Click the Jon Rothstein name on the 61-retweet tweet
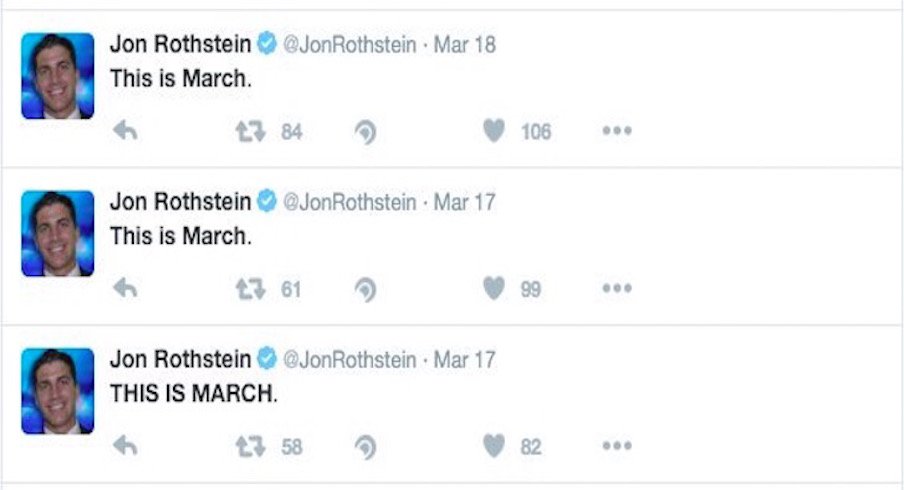The image size is (904, 490). (180, 202)
